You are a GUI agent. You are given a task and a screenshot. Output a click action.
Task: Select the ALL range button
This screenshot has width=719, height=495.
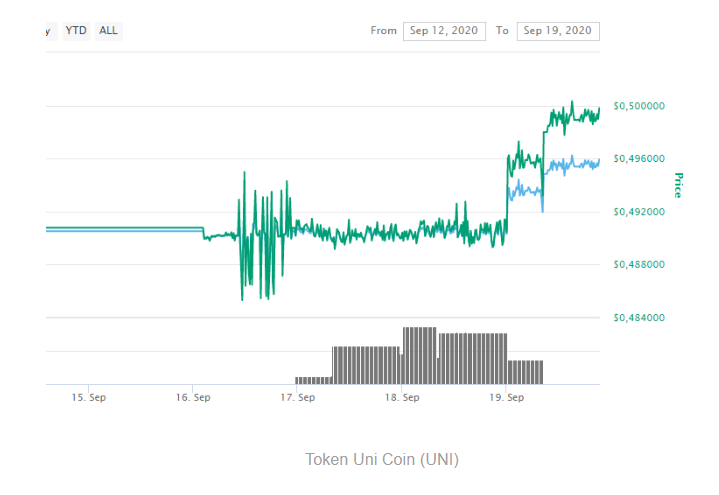coord(109,31)
